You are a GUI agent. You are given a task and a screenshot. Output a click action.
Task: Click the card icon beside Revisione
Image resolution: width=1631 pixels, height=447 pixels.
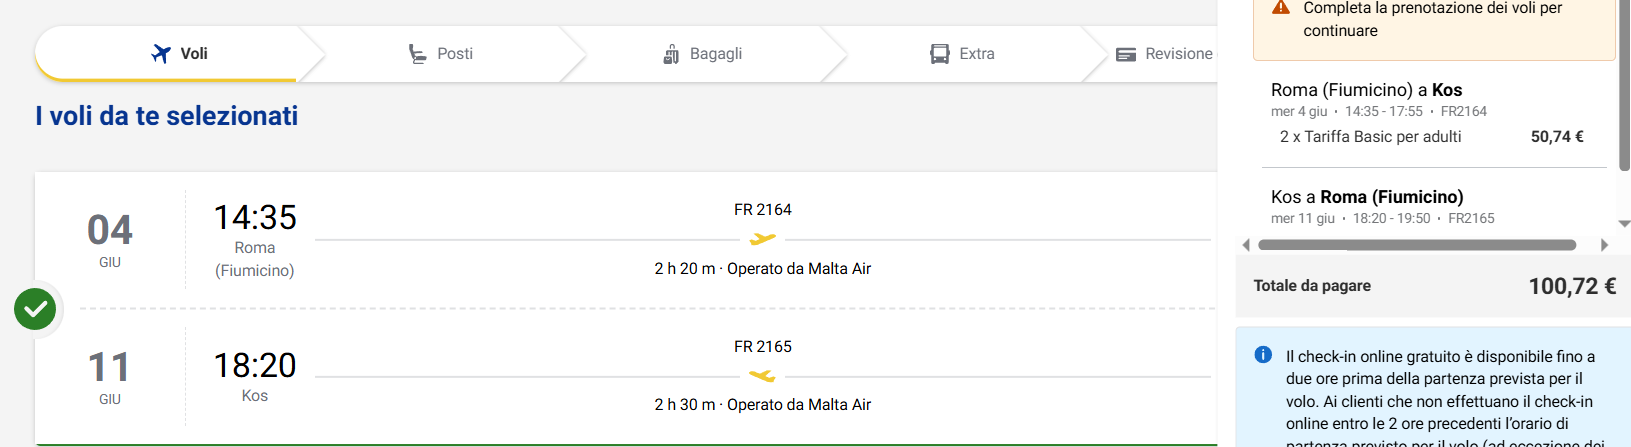(1126, 54)
